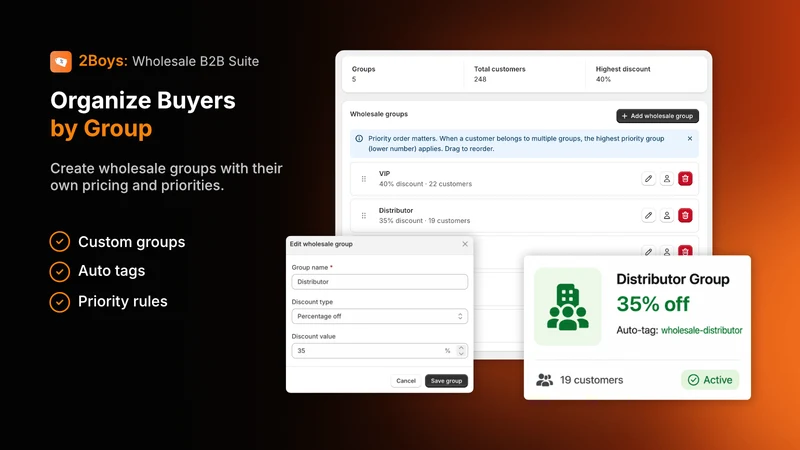Click Cancel in the edit dialog
The width and height of the screenshot is (800, 450).
click(406, 381)
